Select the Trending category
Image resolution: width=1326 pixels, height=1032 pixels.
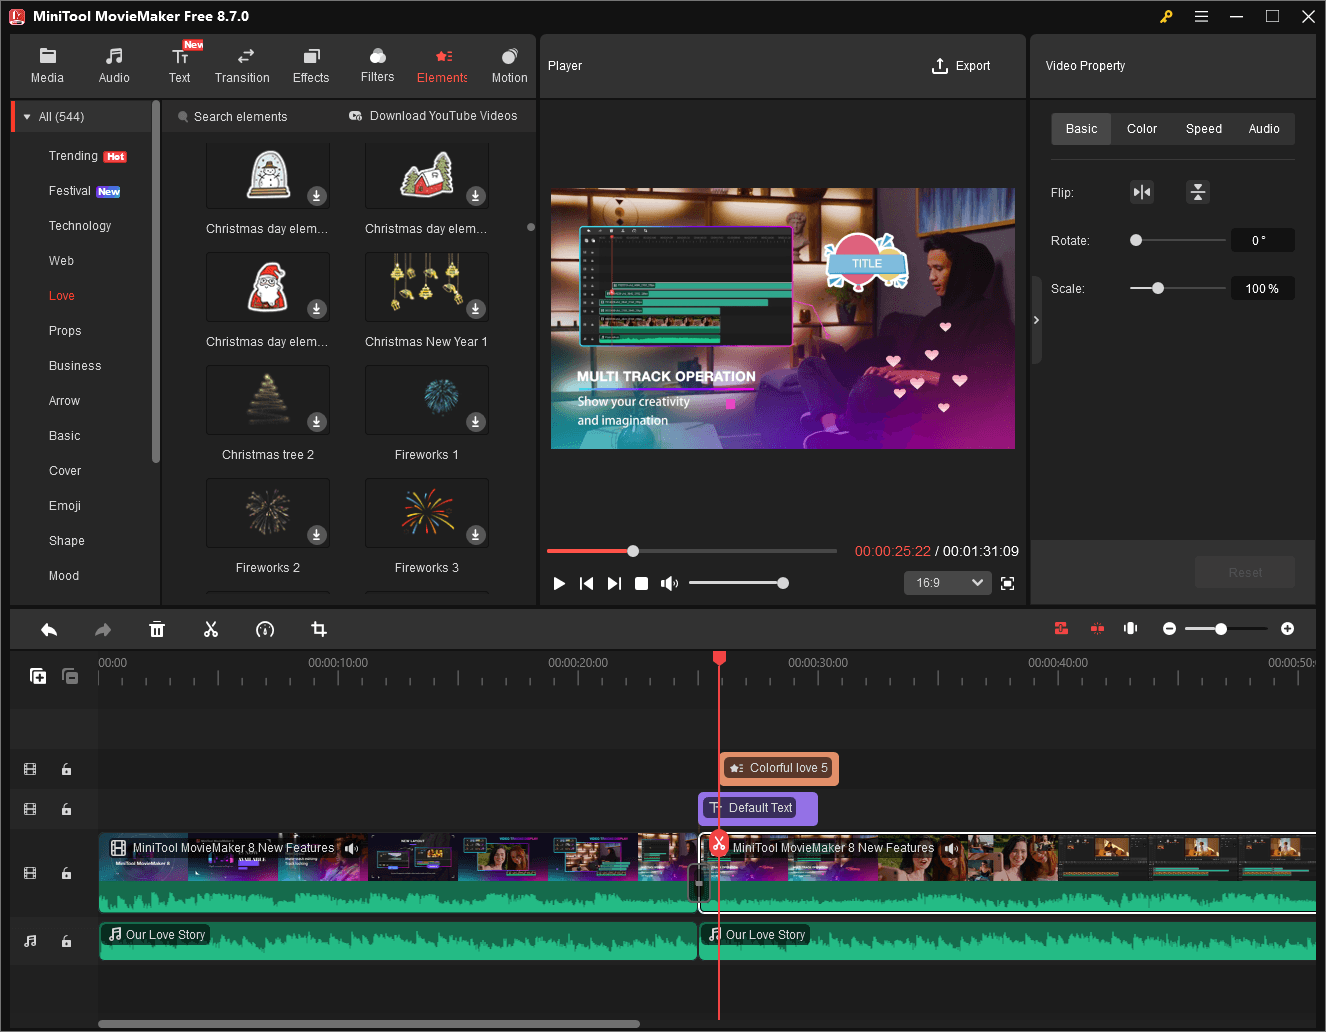(73, 156)
